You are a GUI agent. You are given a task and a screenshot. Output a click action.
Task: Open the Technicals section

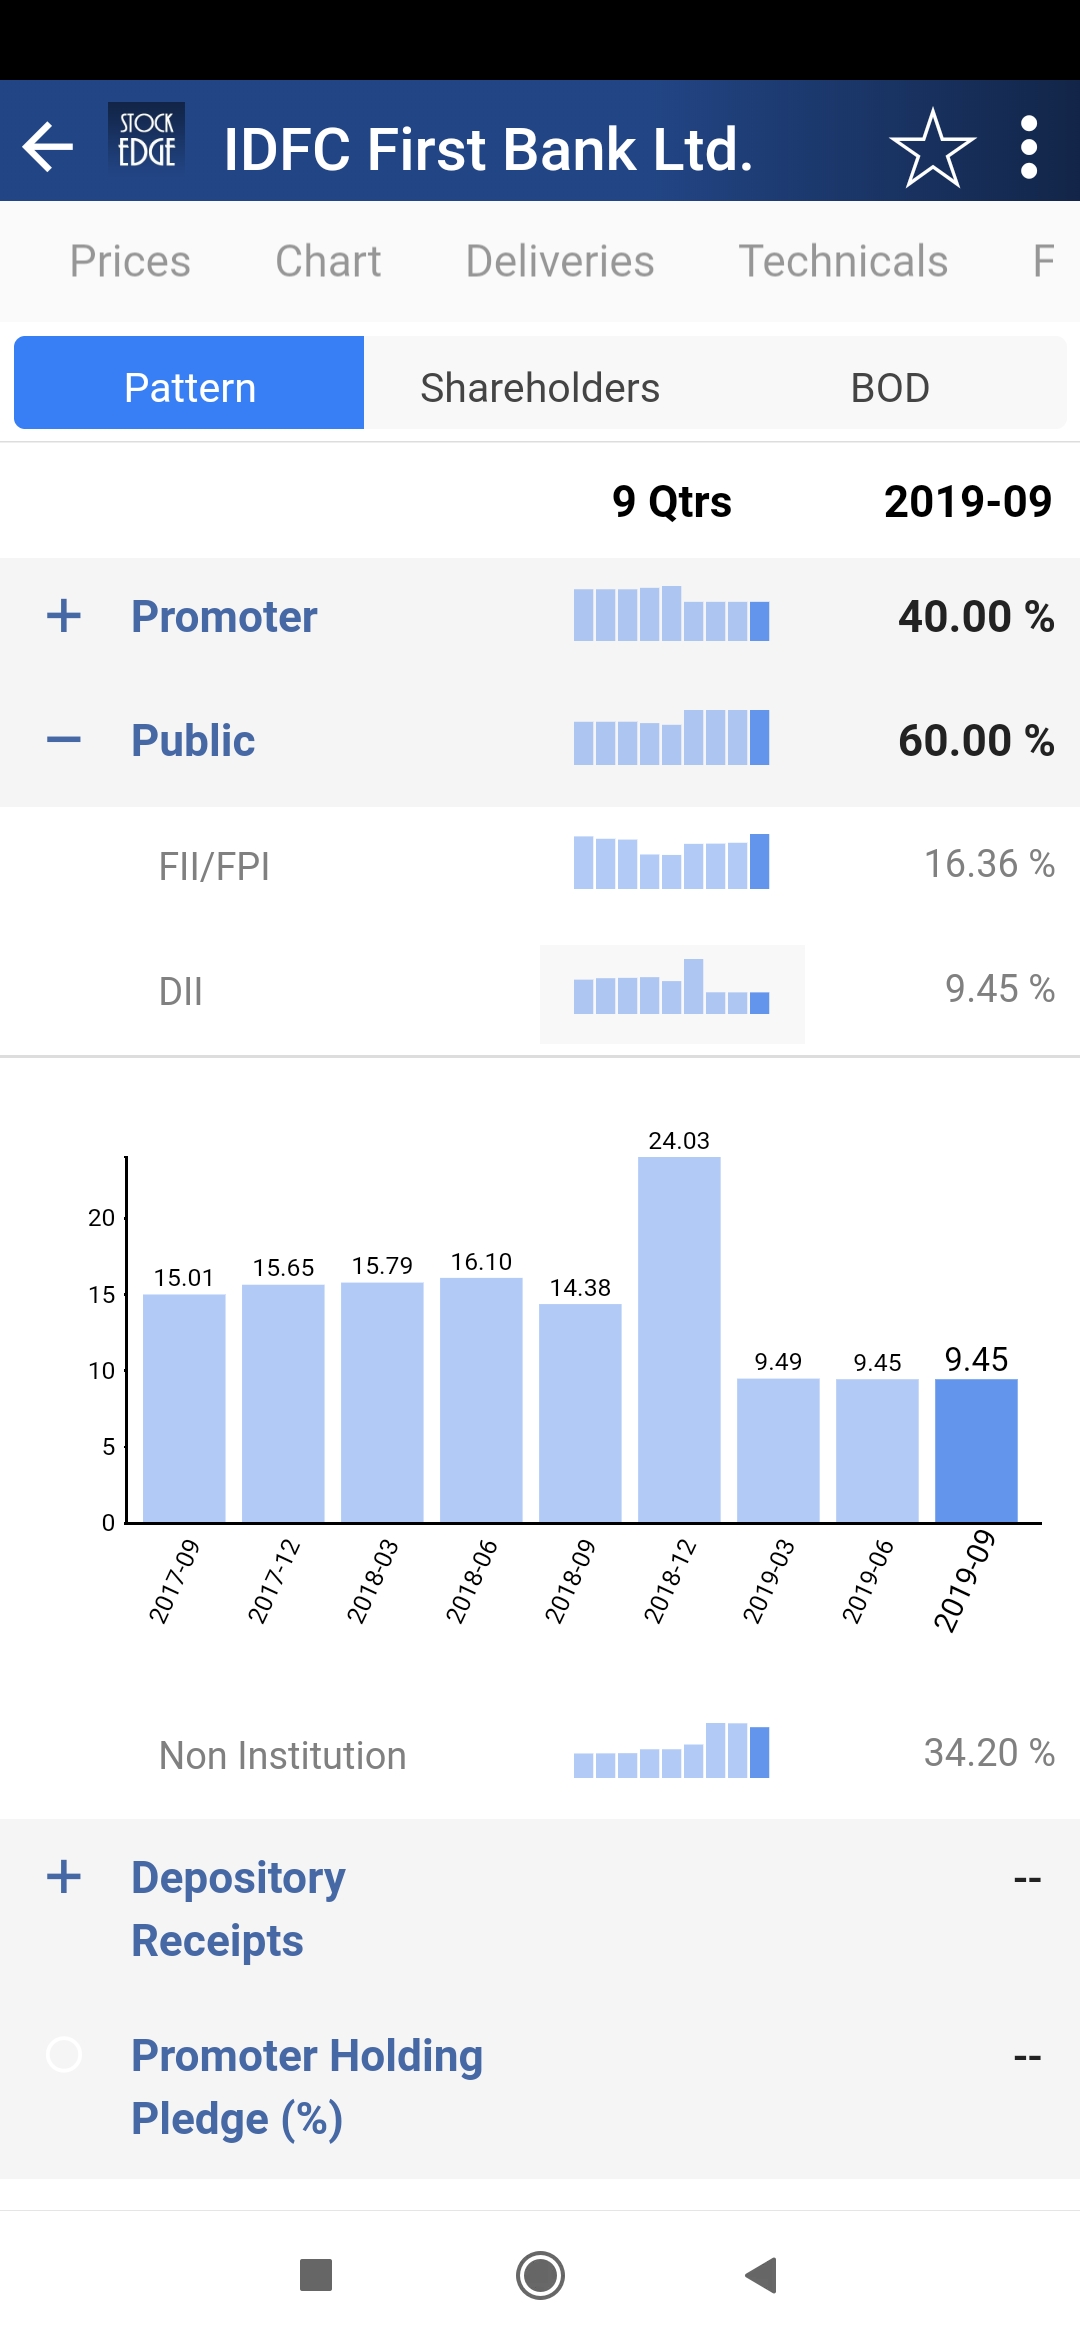[843, 261]
